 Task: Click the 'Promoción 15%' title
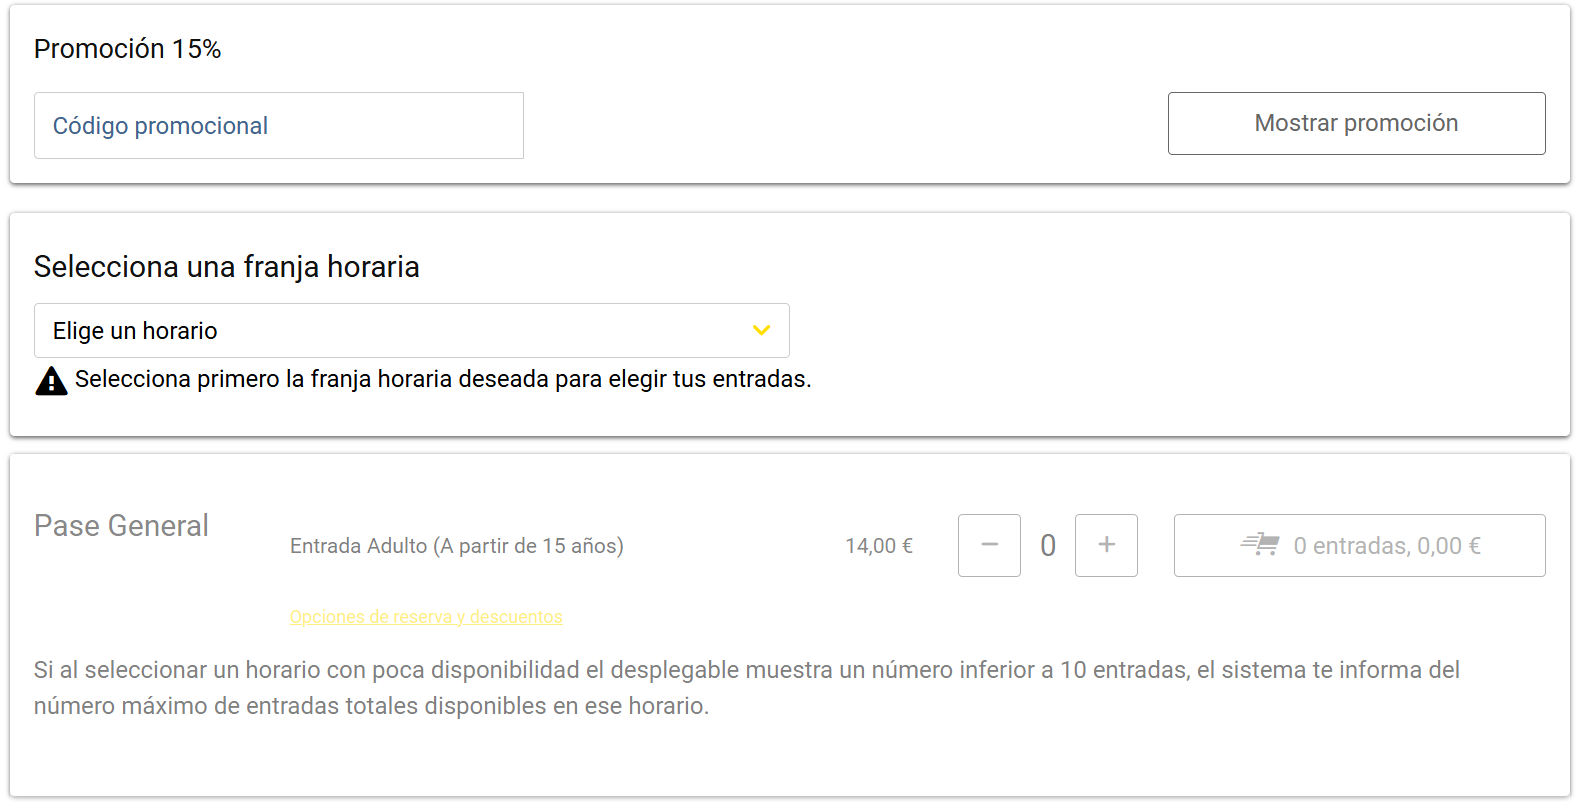pyautogui.click(x=127, y=49)
